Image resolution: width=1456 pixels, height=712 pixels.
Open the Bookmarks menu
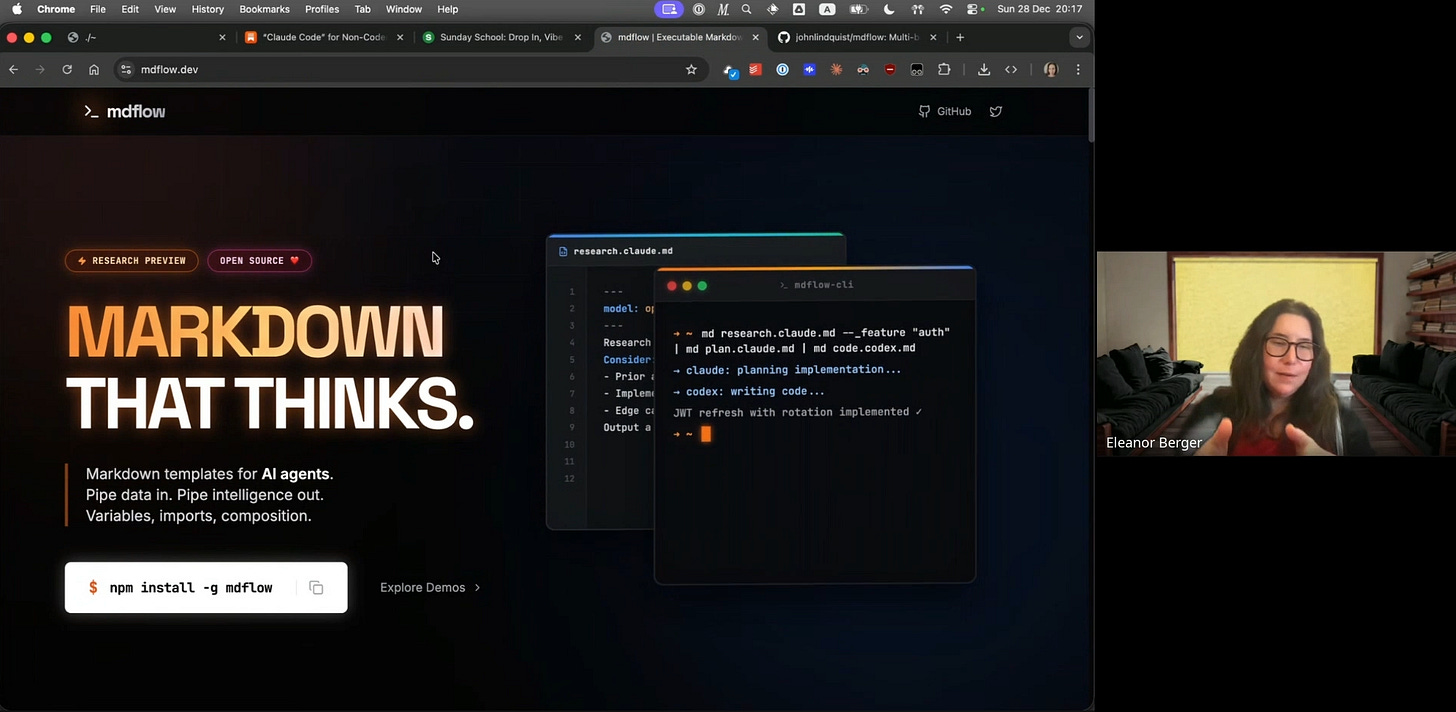[264, 9]
